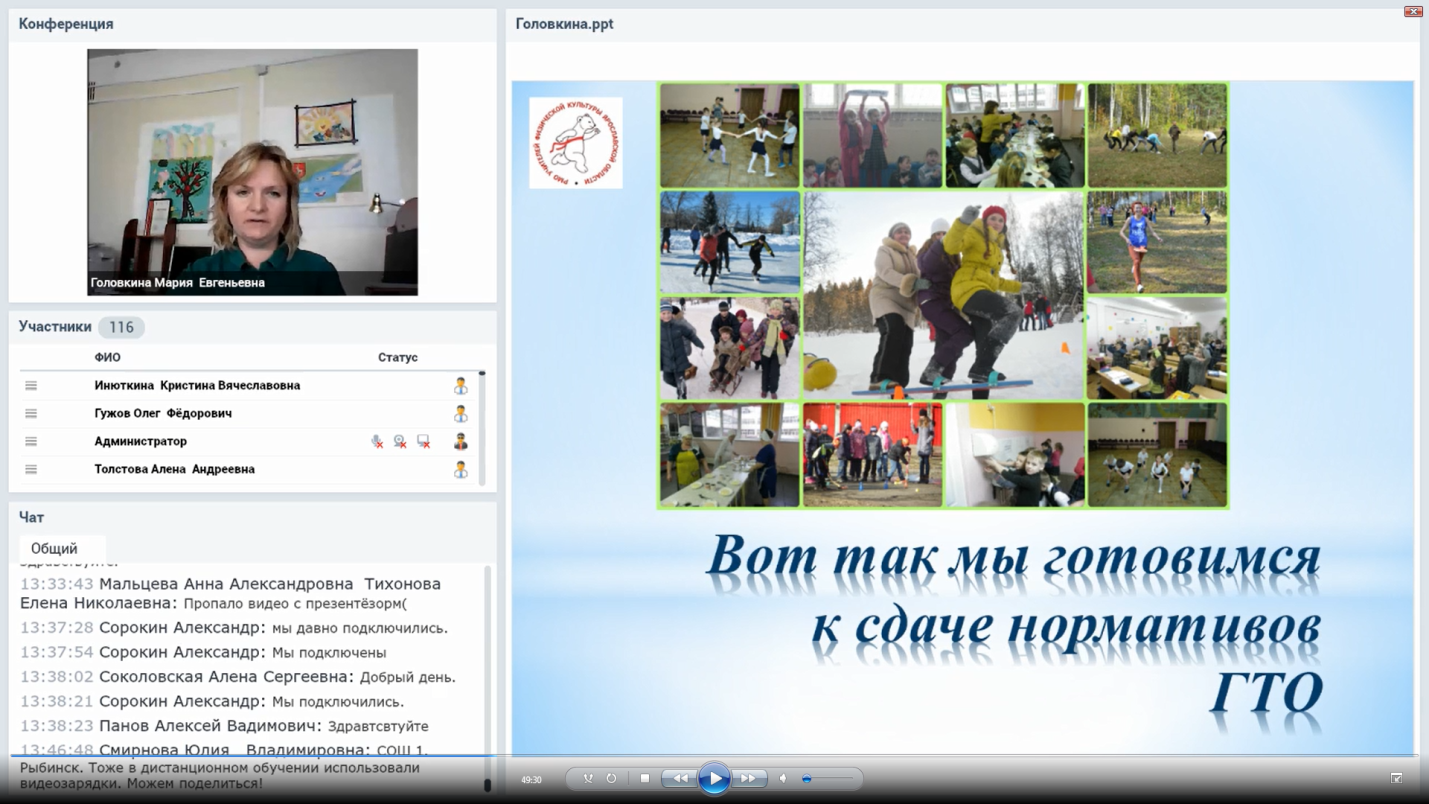Click the Play button in media player
1429x804 pixels.
[x=713, y=778]
